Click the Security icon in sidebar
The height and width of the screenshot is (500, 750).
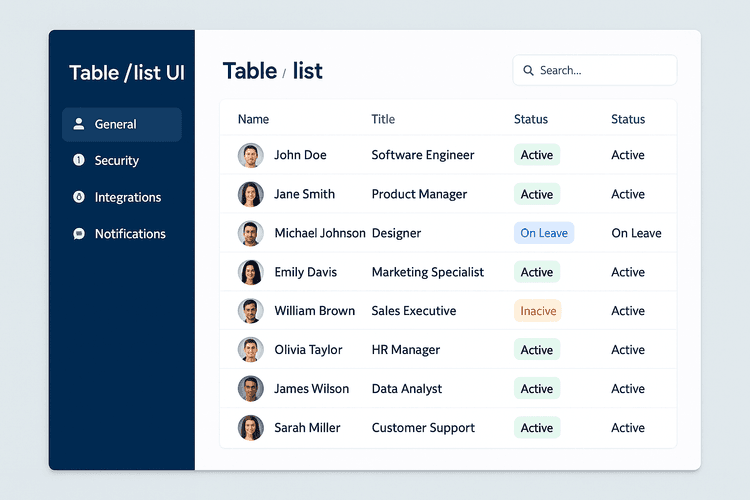79,161
